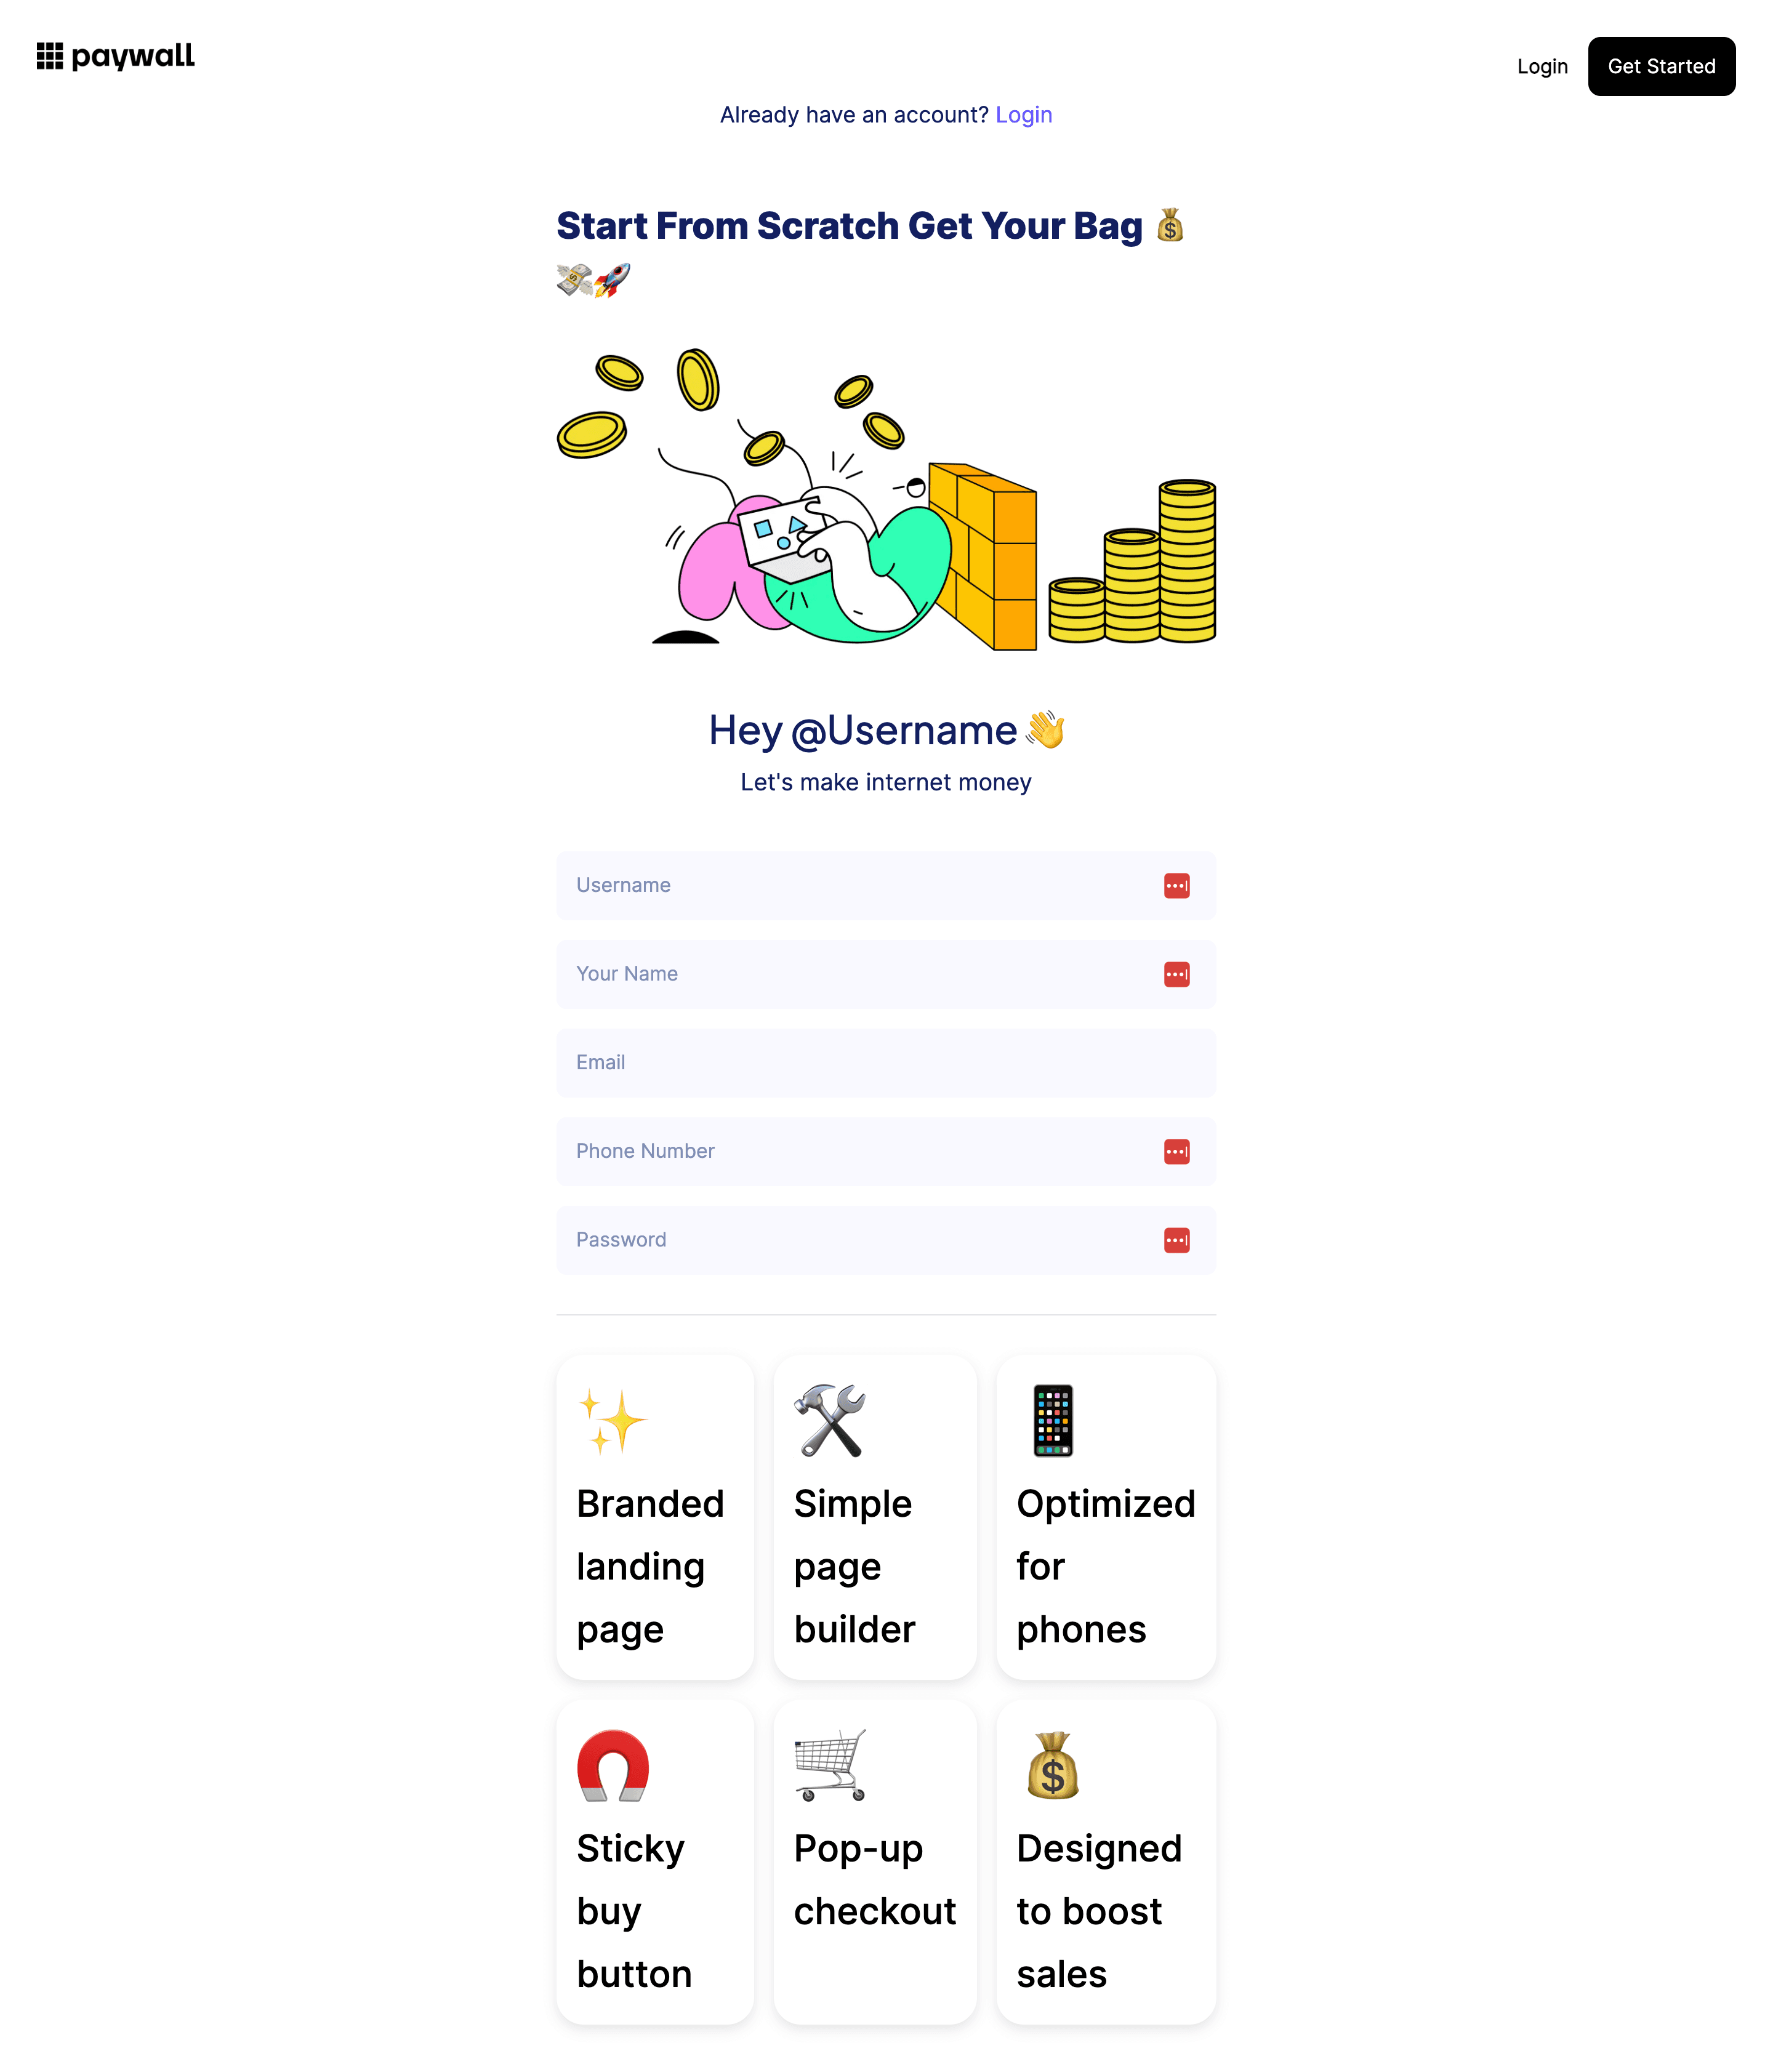Click the Get Started button top right

pos(1660,65)
